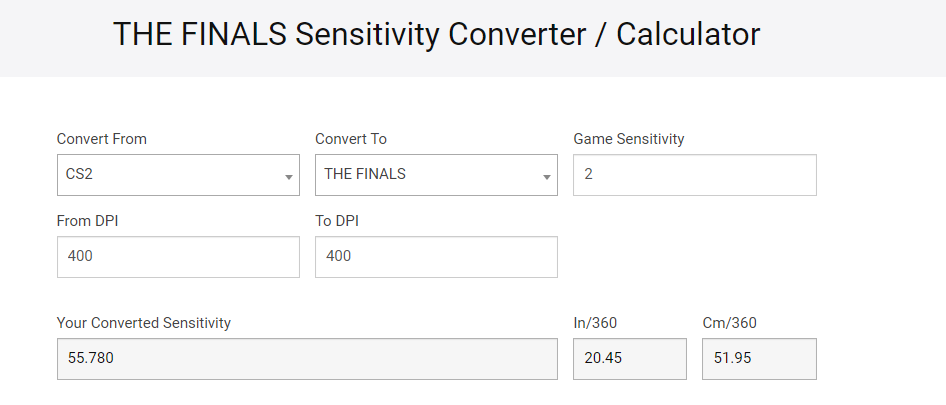The height and width of the screenshot is (405, 946).
Task: Click the Convert From label
Action: click(102, 139)
